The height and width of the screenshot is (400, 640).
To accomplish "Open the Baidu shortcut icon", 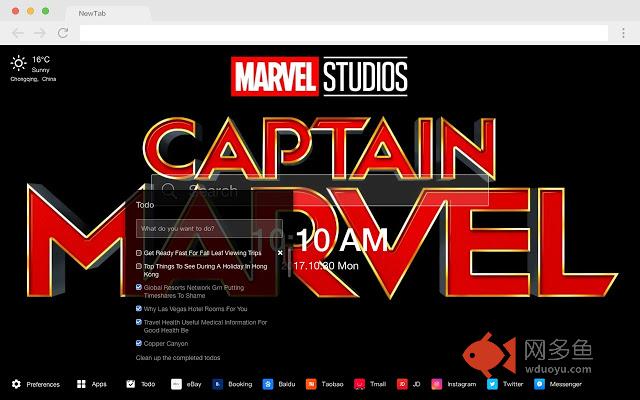I will [268, 384].
